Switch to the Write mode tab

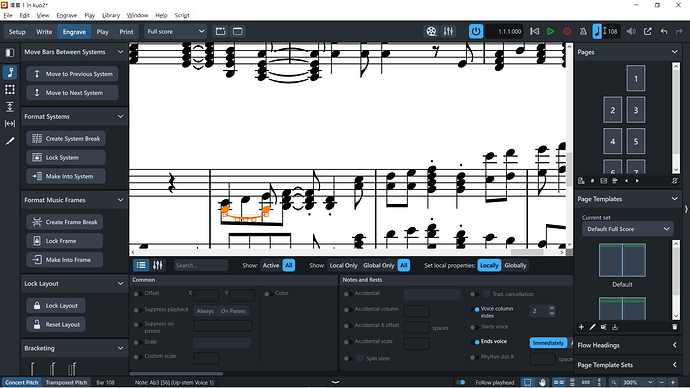tap(44, 32)
